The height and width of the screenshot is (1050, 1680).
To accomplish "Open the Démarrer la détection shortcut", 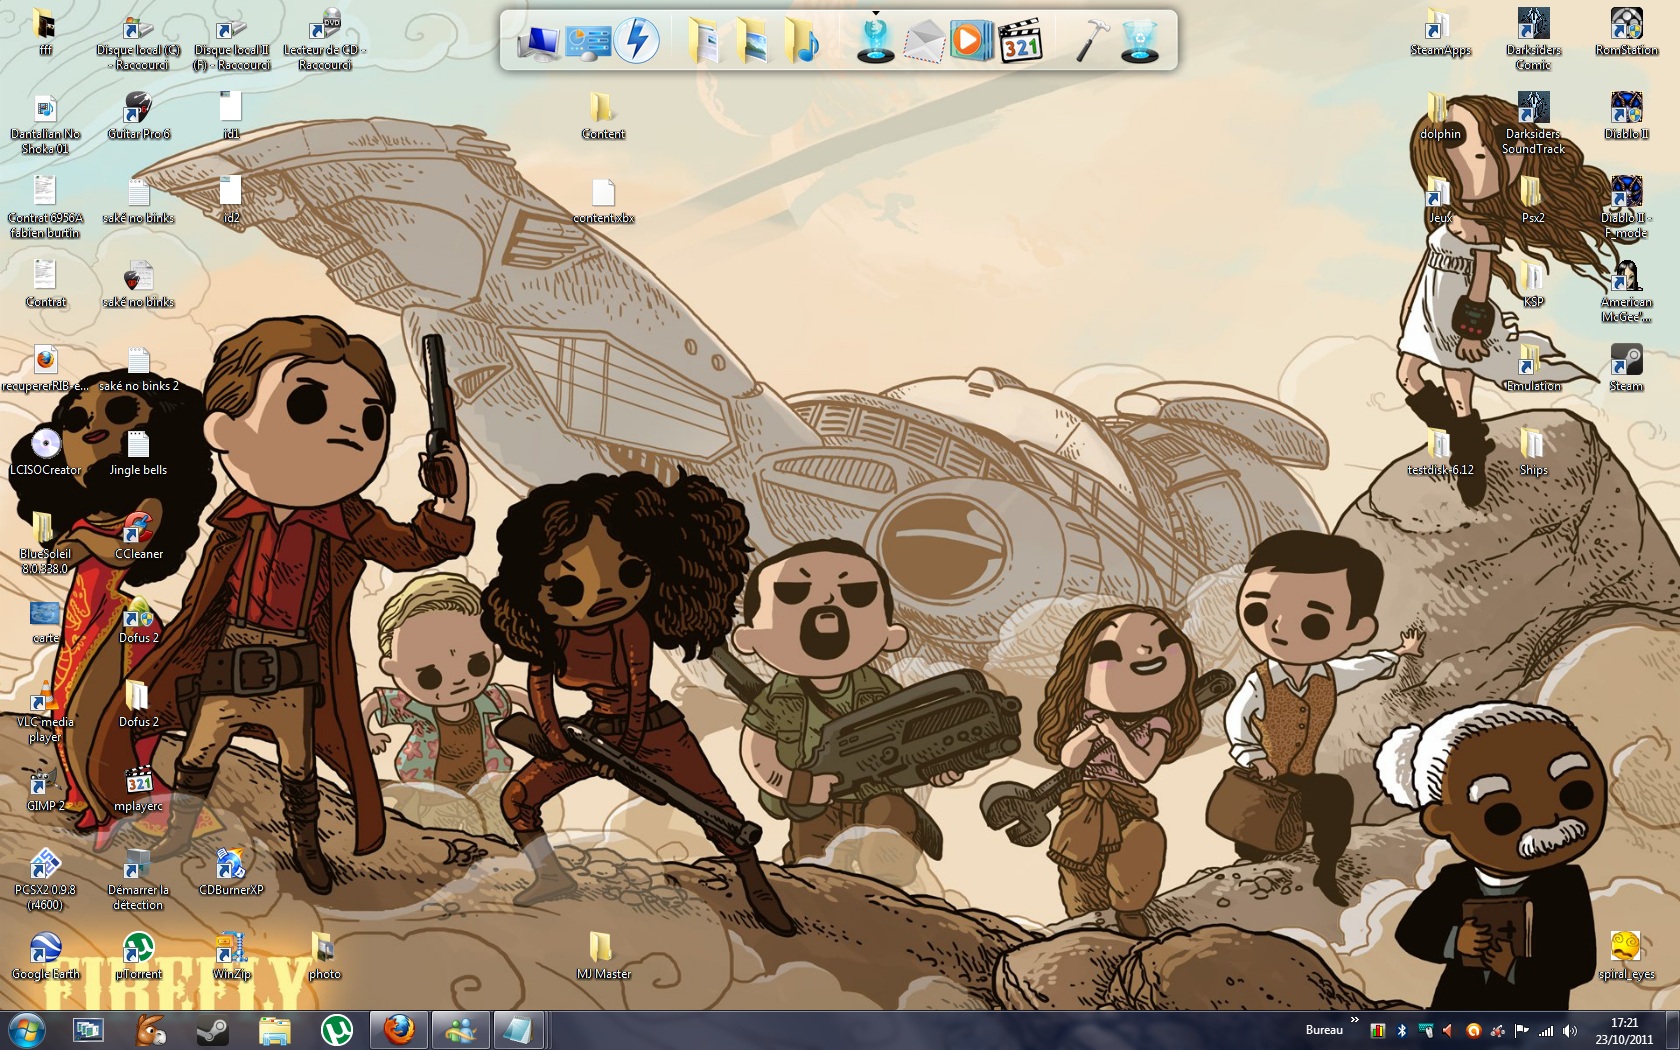I will click(x=138, y=879).
